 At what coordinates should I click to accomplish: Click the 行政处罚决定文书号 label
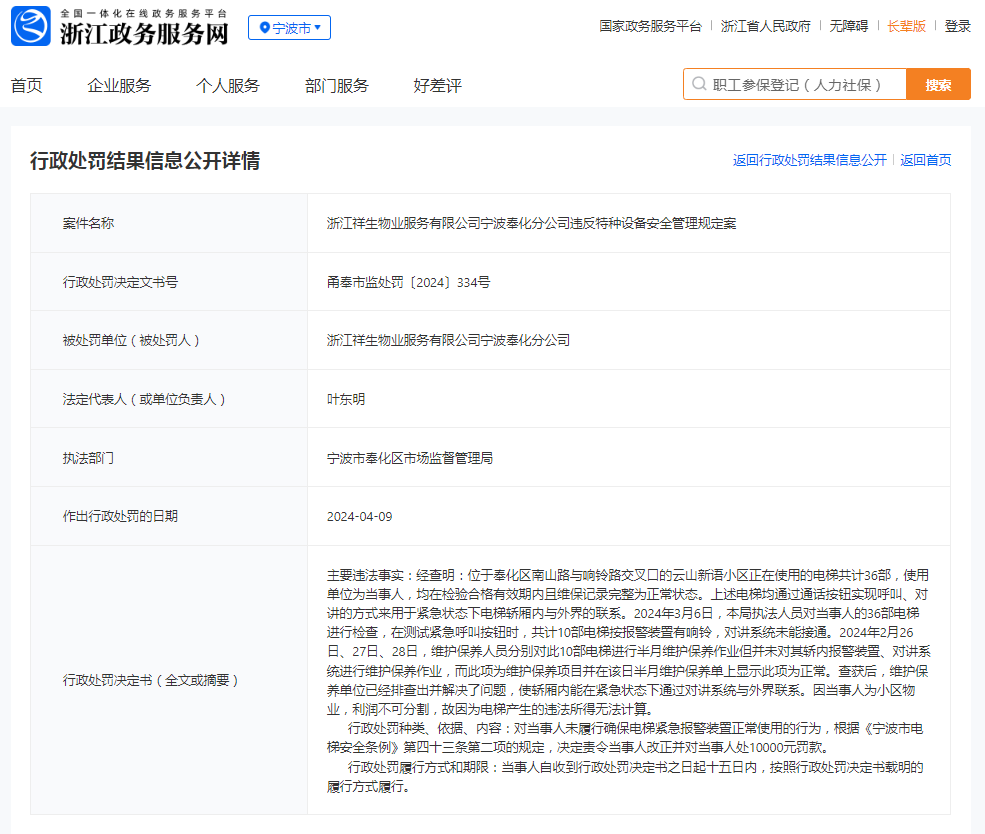(x=121, y=282)
